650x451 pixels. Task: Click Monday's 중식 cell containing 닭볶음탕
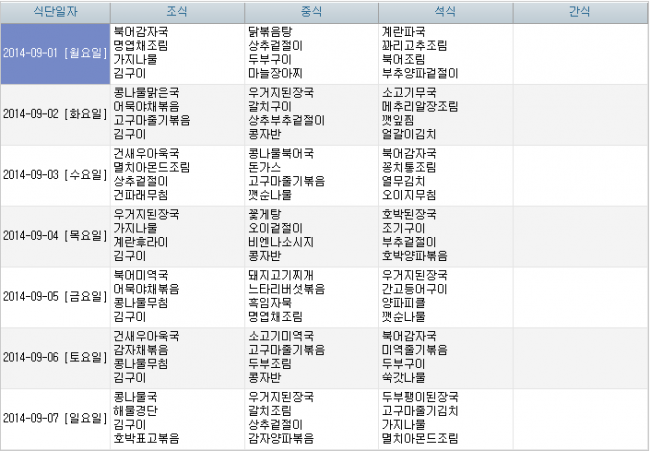(x=311, y=53)
